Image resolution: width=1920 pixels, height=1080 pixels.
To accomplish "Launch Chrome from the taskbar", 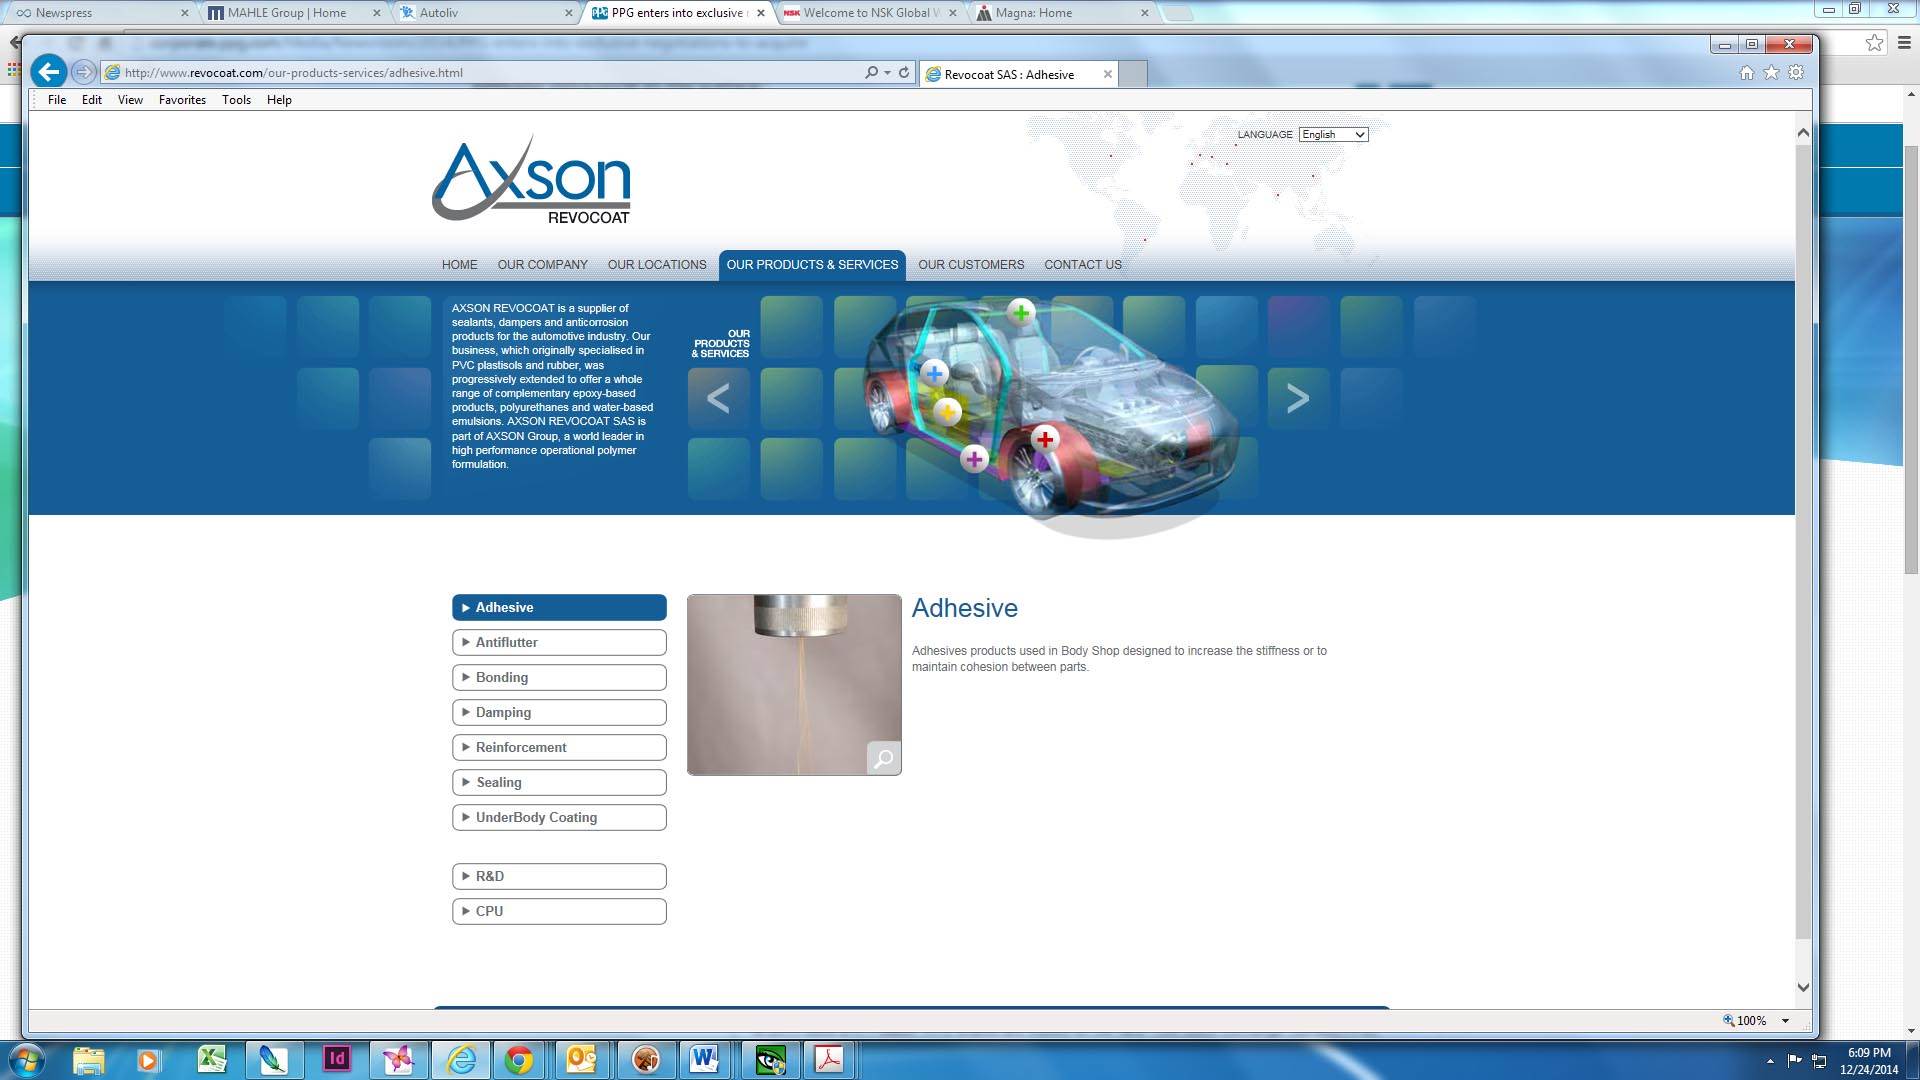I will click(519, 1059).
